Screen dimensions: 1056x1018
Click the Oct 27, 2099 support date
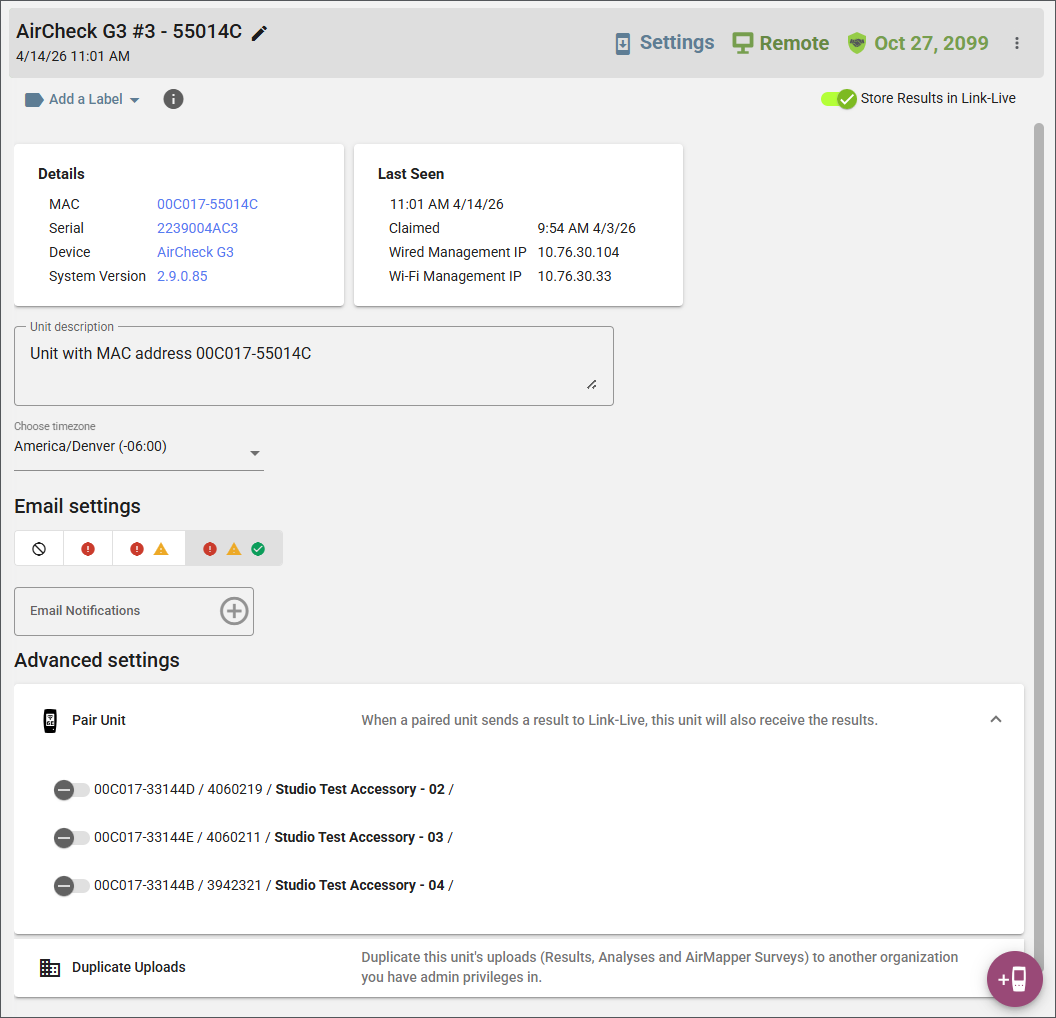point(931,43)
